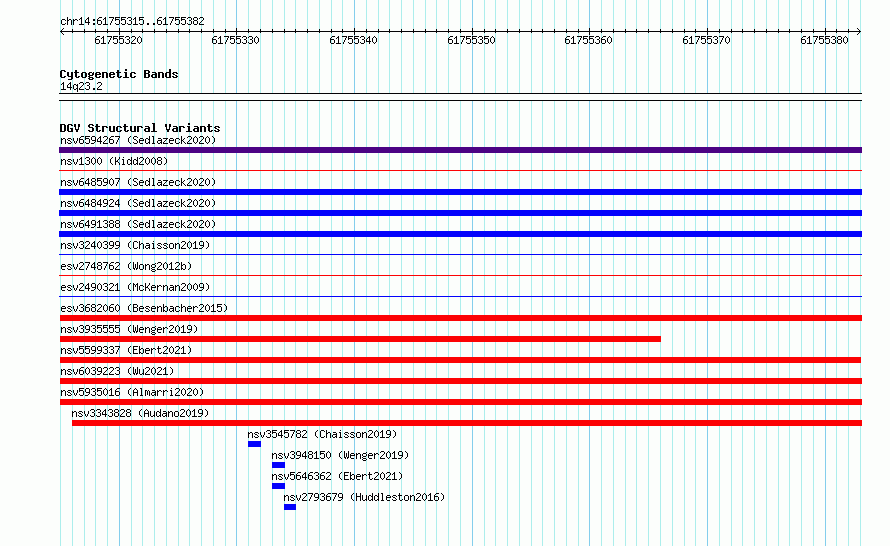Open nsv3240399 (Chaisson2019) variant label
Viewport: 890px width, 546px height.
coord(135,245)
